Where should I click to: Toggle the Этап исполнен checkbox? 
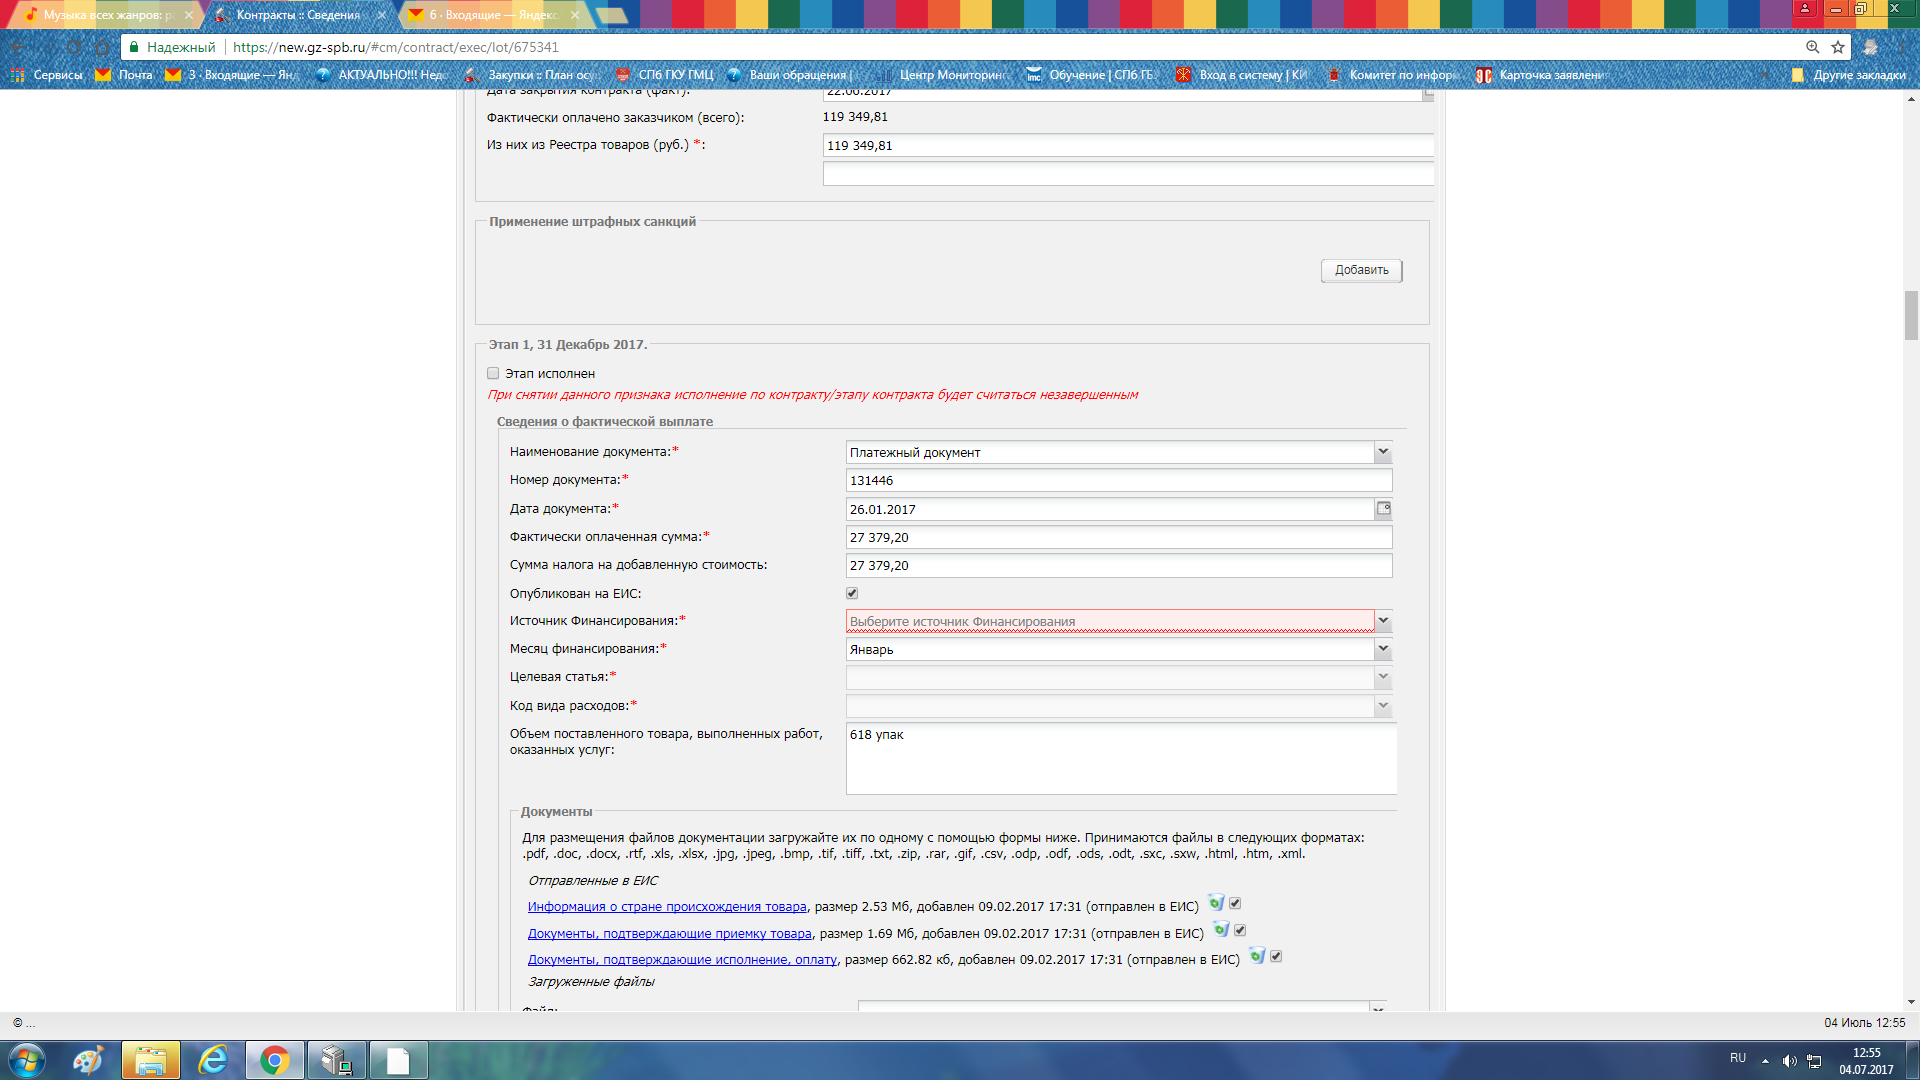click(493, 374)
